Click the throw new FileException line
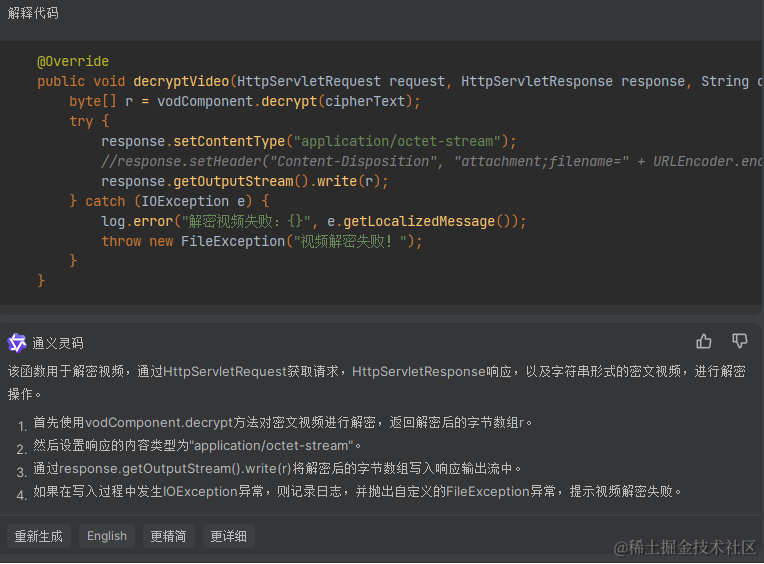This screenshot has width=764, height=564. (262, 241)
